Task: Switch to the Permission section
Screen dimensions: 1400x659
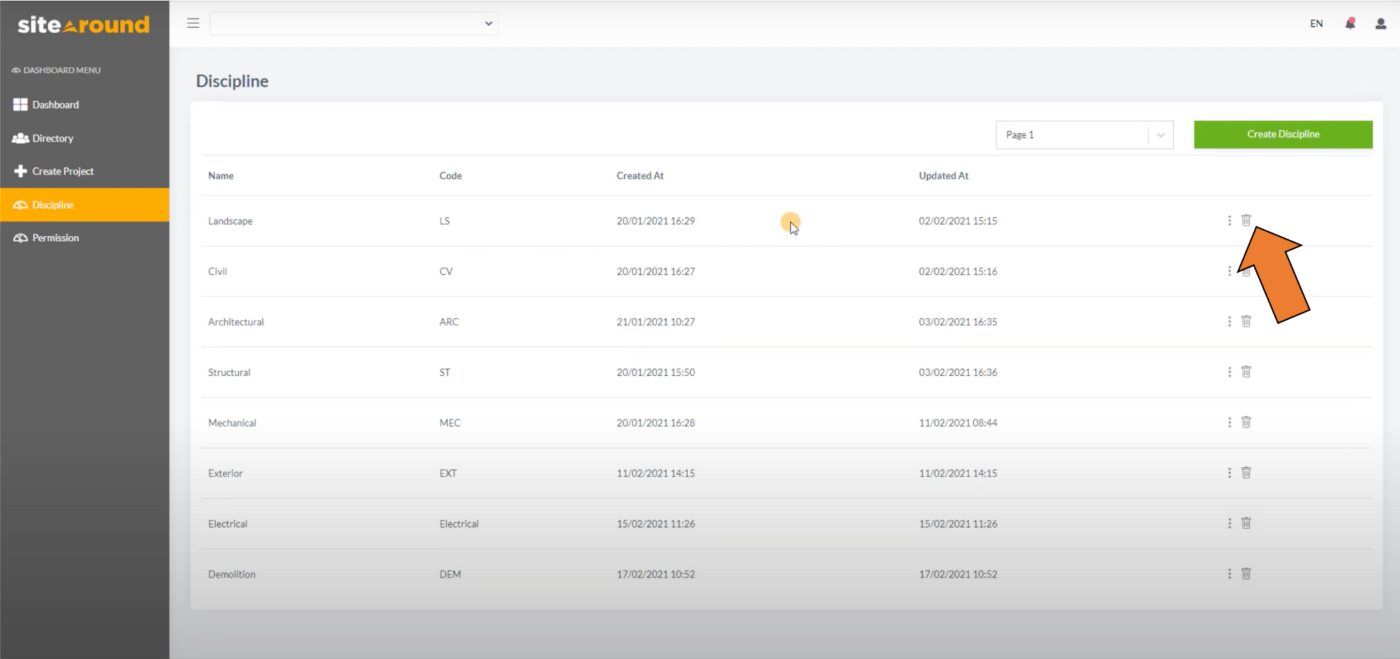Action: coord(55,237)
